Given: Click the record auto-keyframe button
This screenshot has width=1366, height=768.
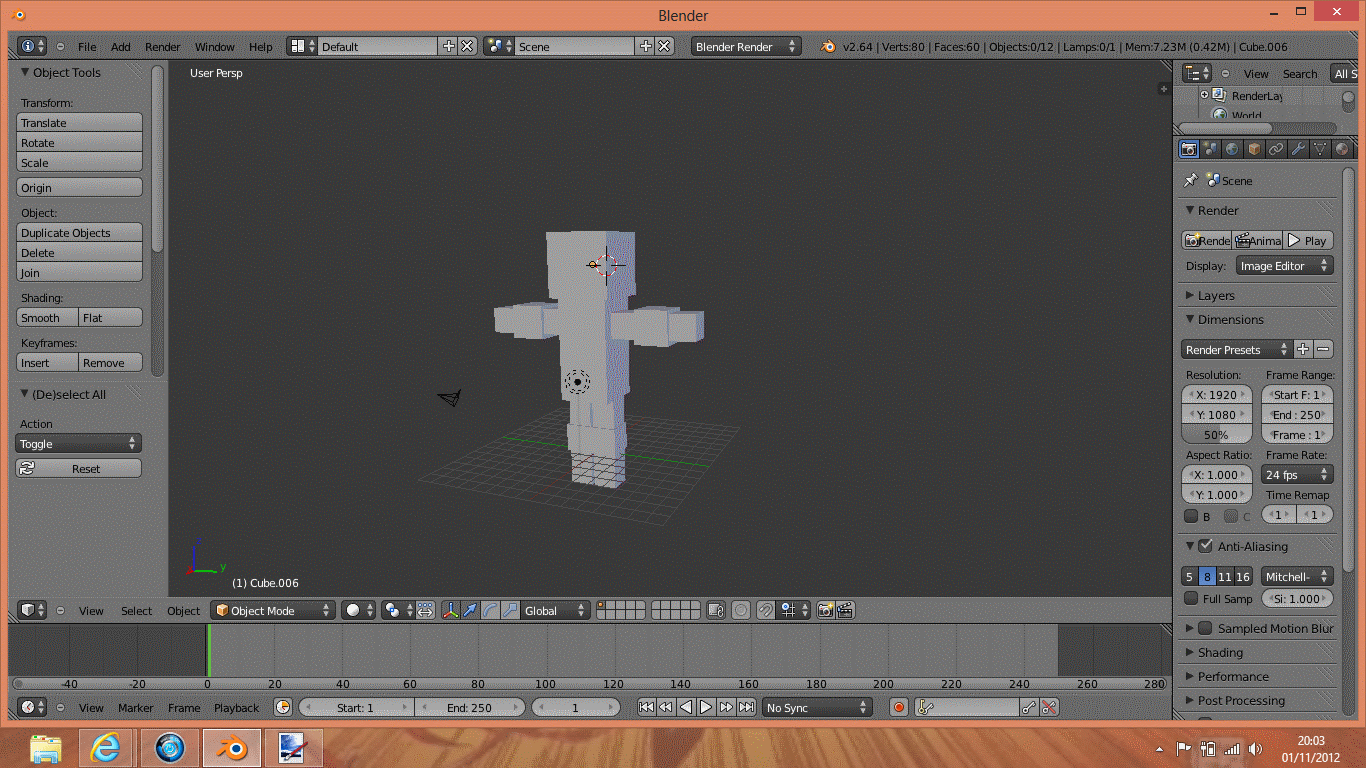Looking at the screenshot, I should [x=898, y=708].
